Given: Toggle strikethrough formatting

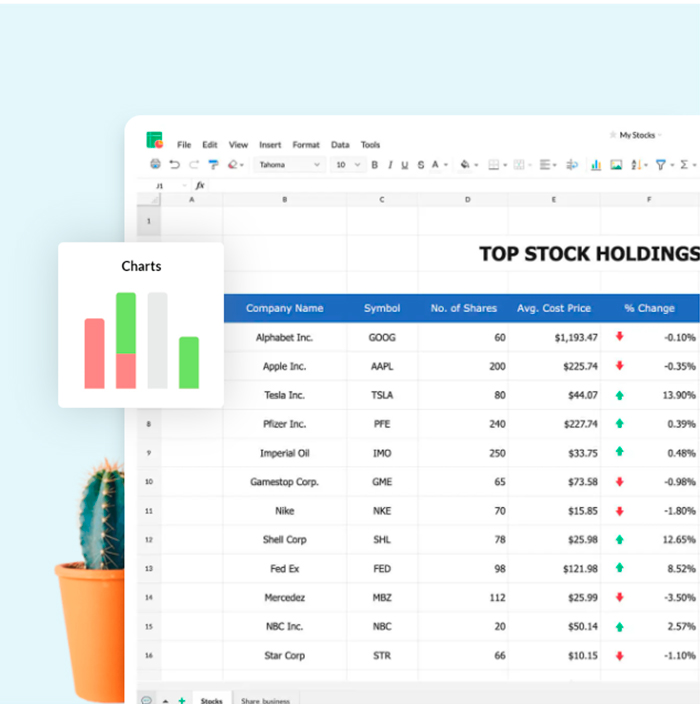Looking at the screenshot, I should point(421,165).
